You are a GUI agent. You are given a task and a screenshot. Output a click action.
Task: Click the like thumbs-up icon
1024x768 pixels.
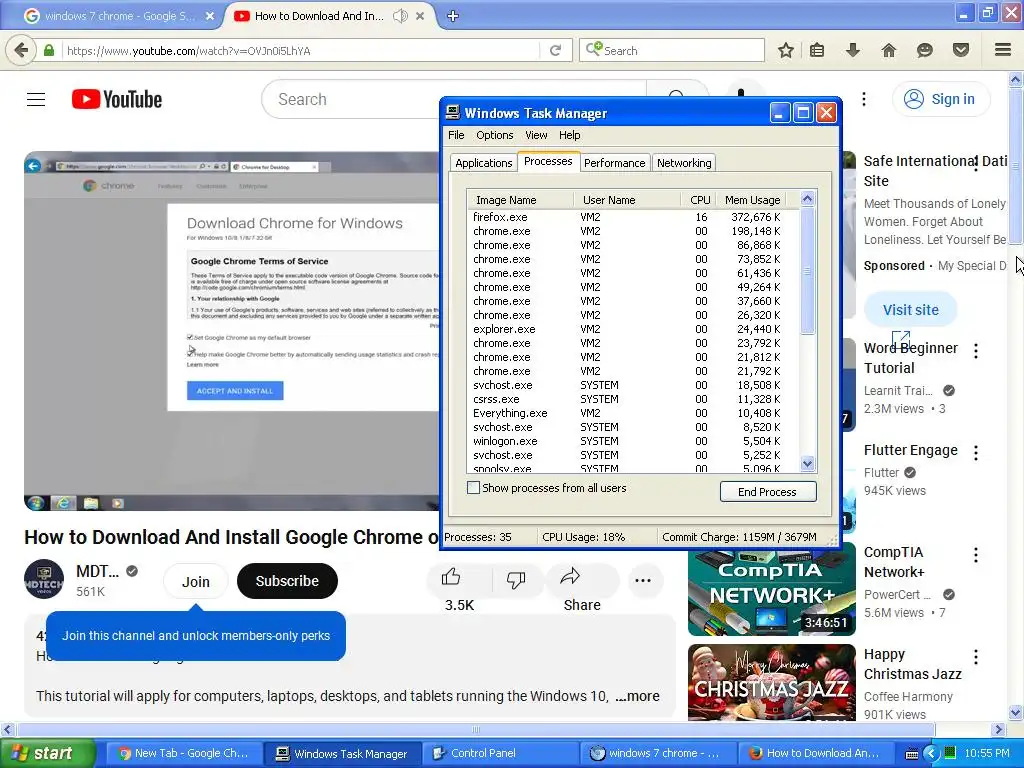click(x=451, y=577)
